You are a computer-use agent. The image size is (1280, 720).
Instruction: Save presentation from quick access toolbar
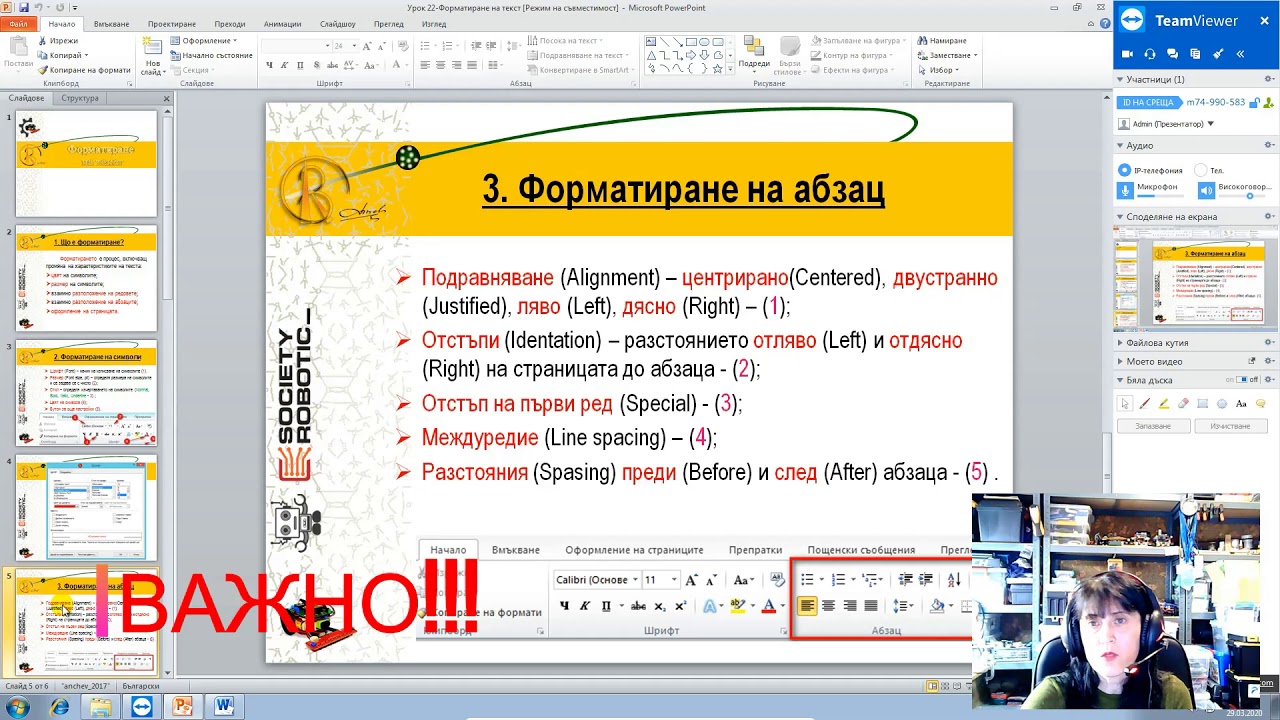[x=24, y=8]
